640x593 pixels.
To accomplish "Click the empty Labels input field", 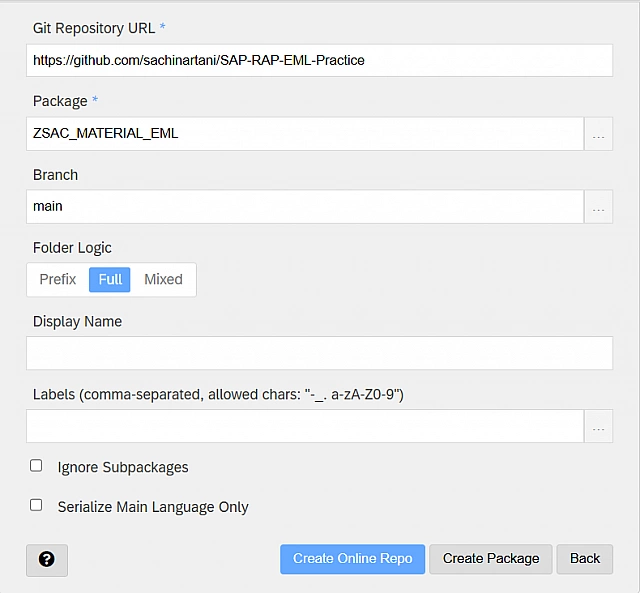I will [304, 426].
